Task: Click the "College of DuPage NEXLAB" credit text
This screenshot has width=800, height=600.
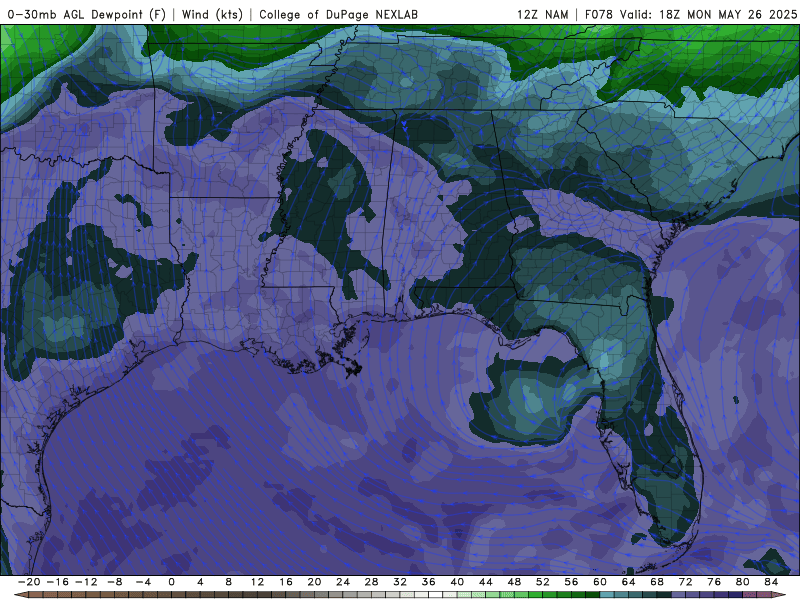Action: (x=338, y=14)
